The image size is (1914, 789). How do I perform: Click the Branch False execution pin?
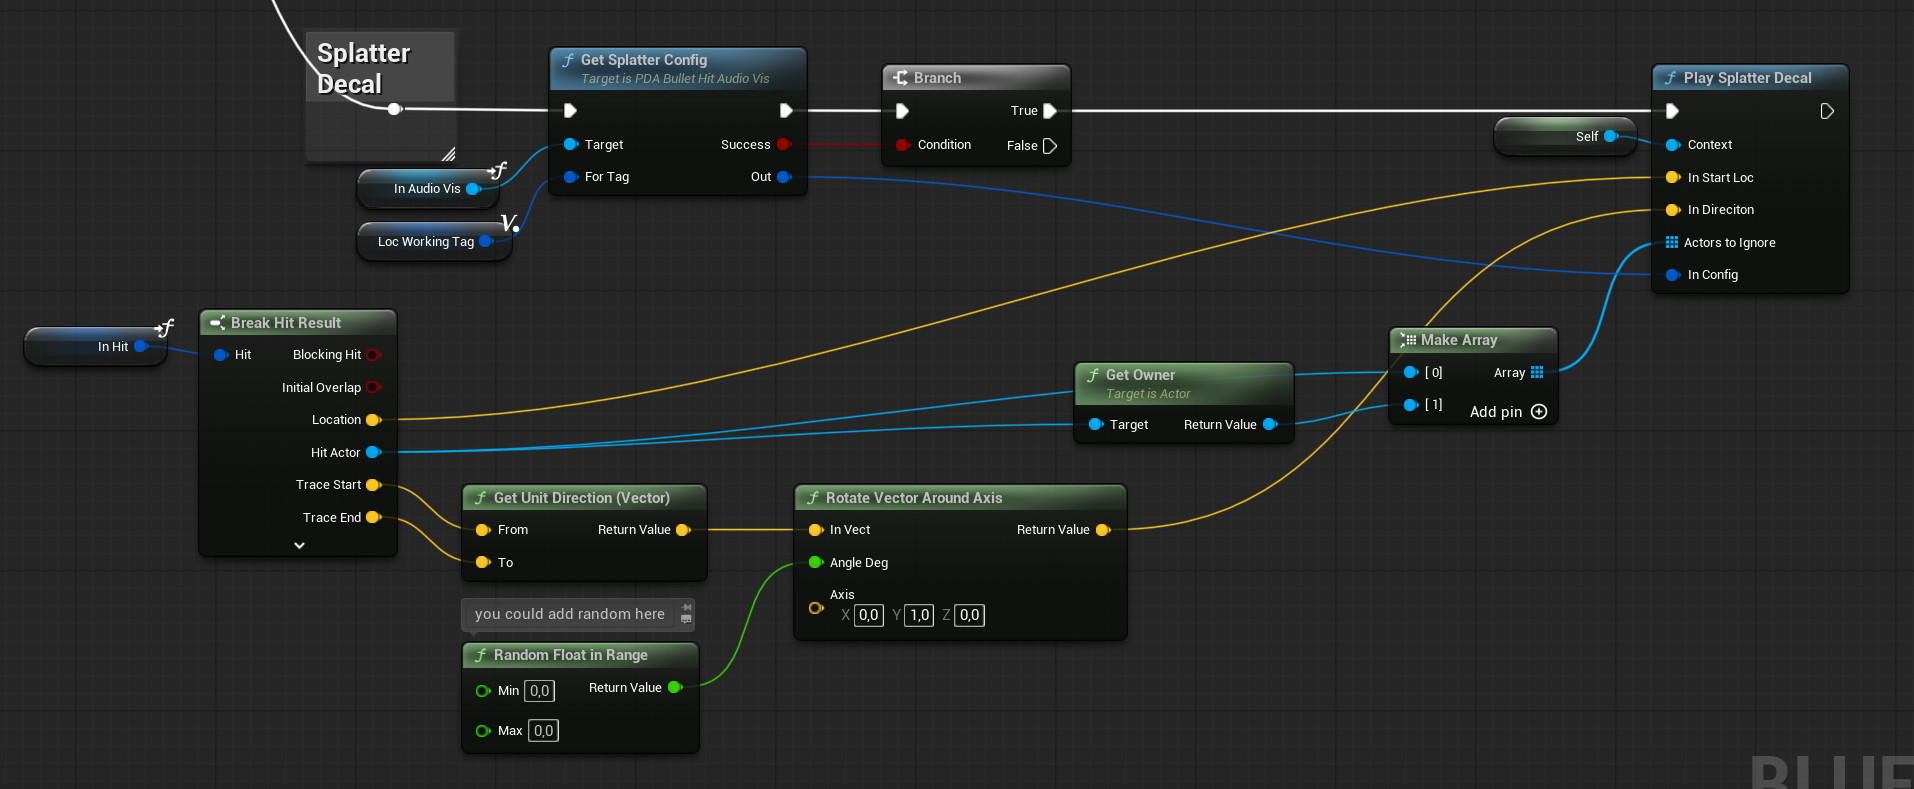click(1049, 146)
